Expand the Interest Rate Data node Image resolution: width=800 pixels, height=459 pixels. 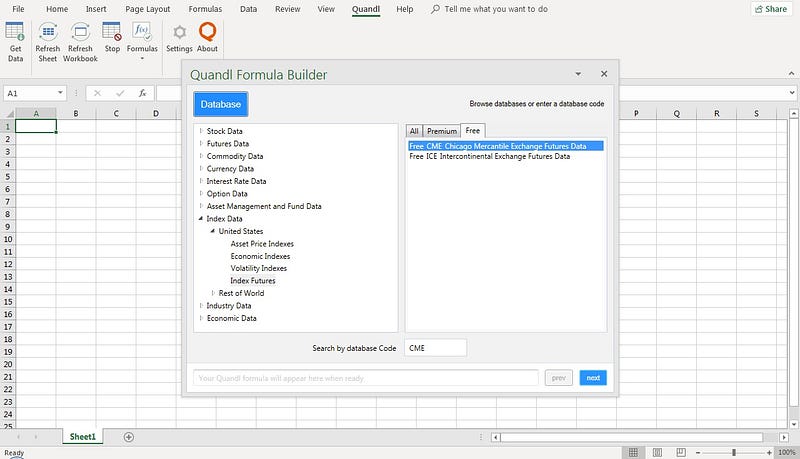[x=201, y=181]
